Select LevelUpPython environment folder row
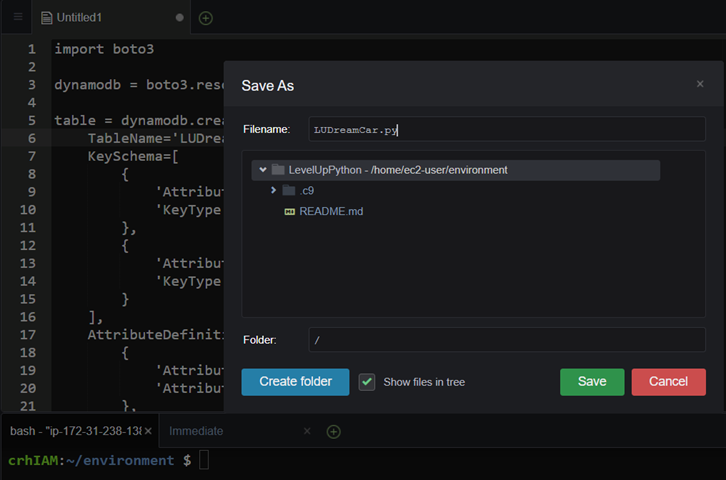Screen dimensions: 726x480 [456, 170]
